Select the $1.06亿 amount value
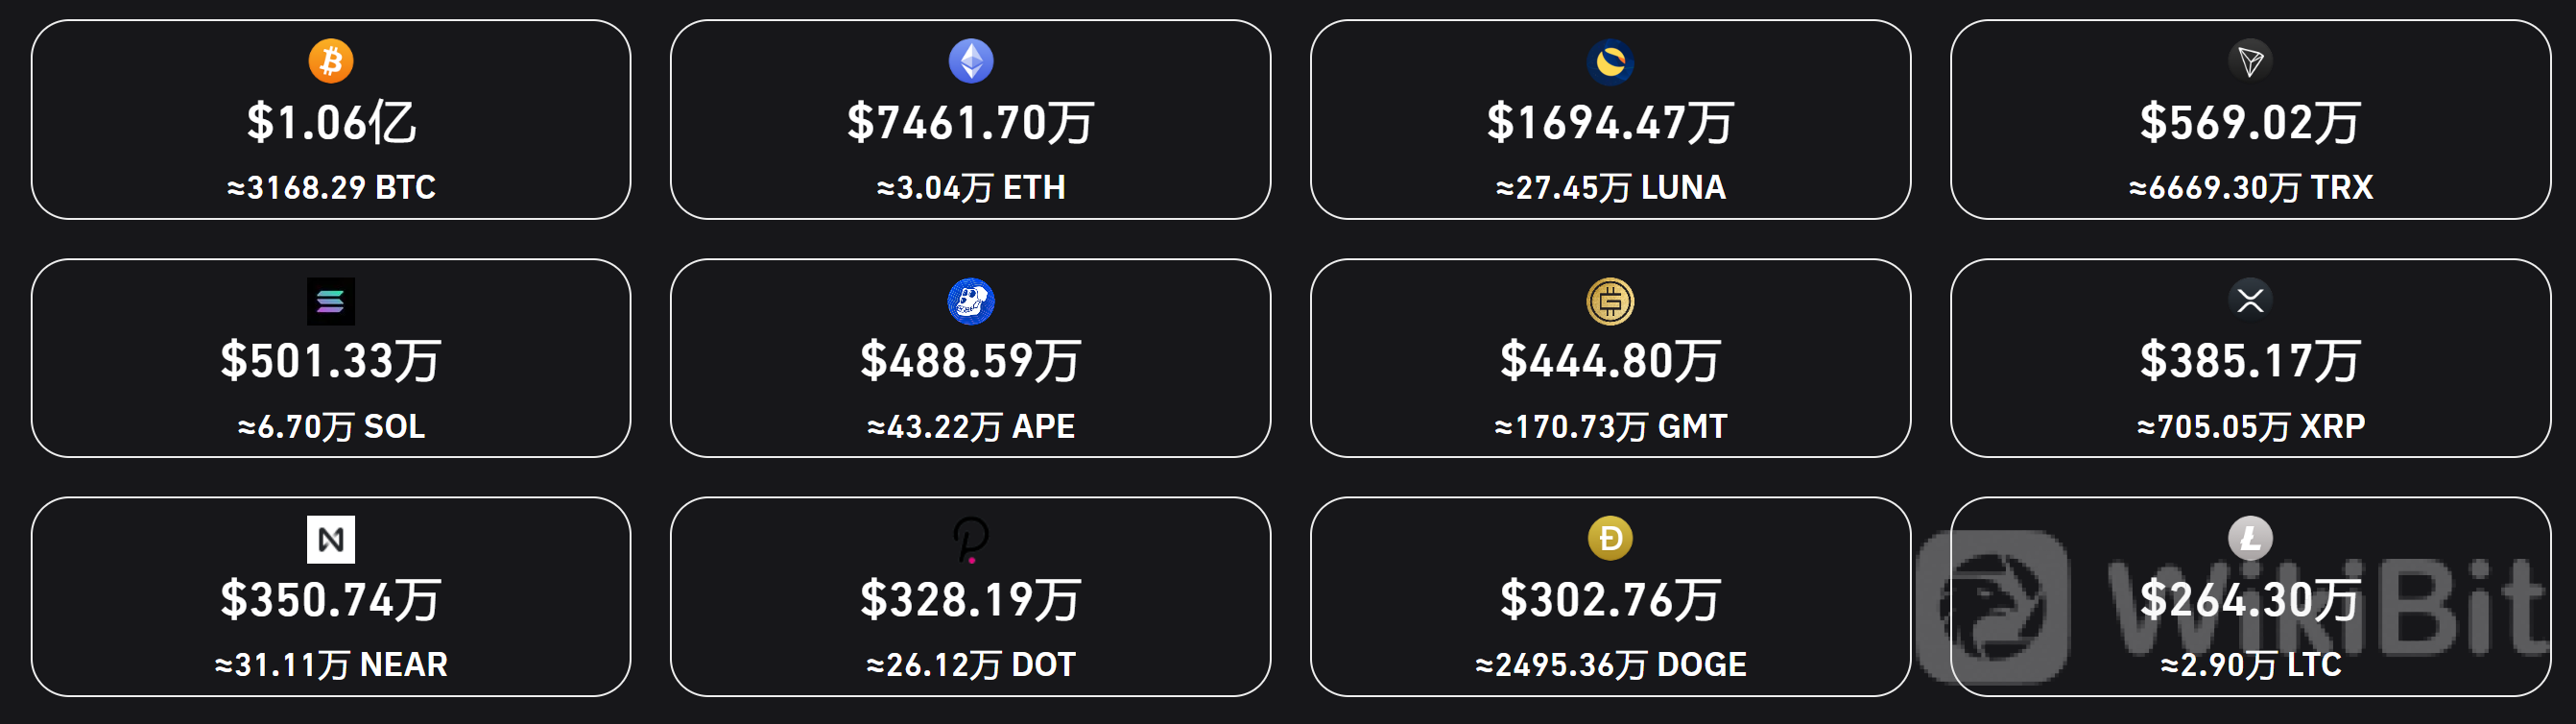2576x724 pixels. click(331, 123)
